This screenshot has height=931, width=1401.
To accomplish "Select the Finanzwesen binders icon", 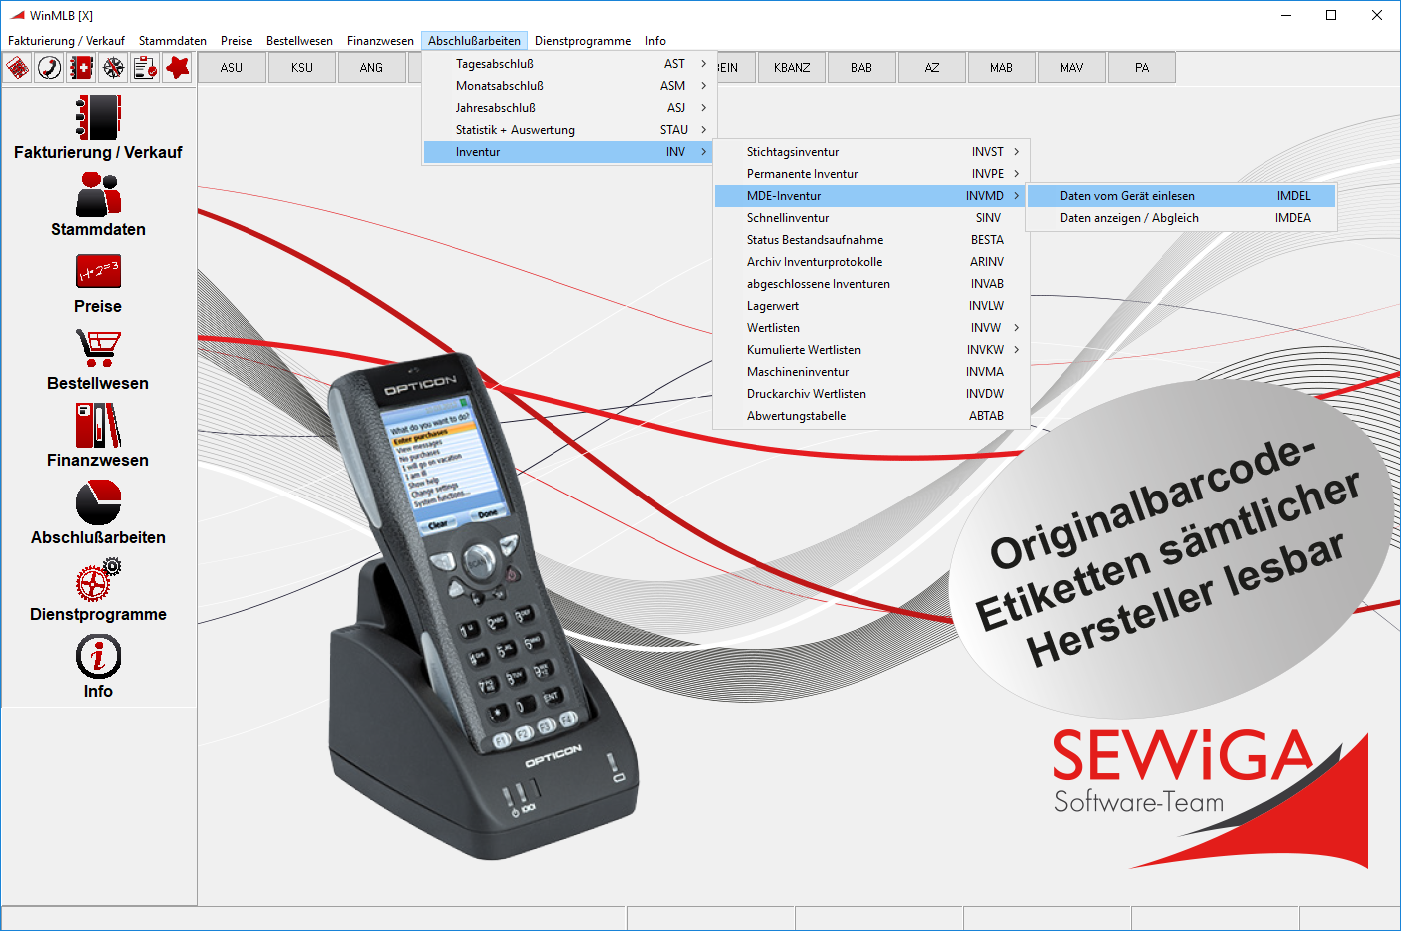I will pos(98,425).
